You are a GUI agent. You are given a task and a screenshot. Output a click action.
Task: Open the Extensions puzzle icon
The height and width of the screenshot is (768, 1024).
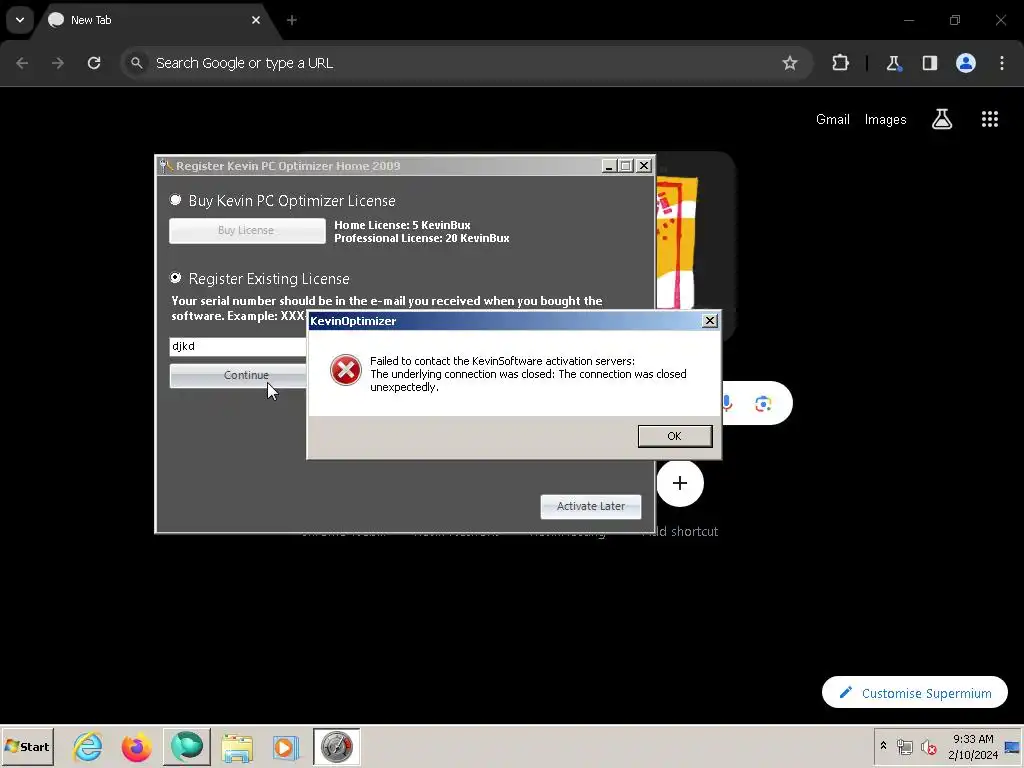coord(840,63)
